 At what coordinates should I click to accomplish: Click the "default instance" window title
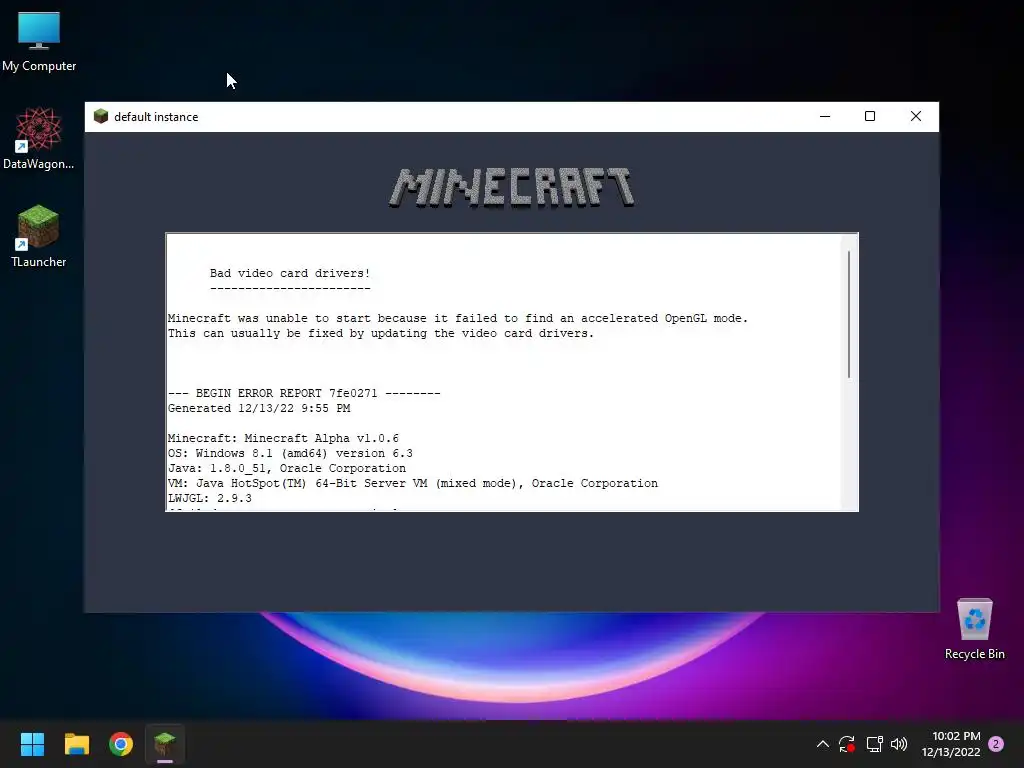[156, 117]
